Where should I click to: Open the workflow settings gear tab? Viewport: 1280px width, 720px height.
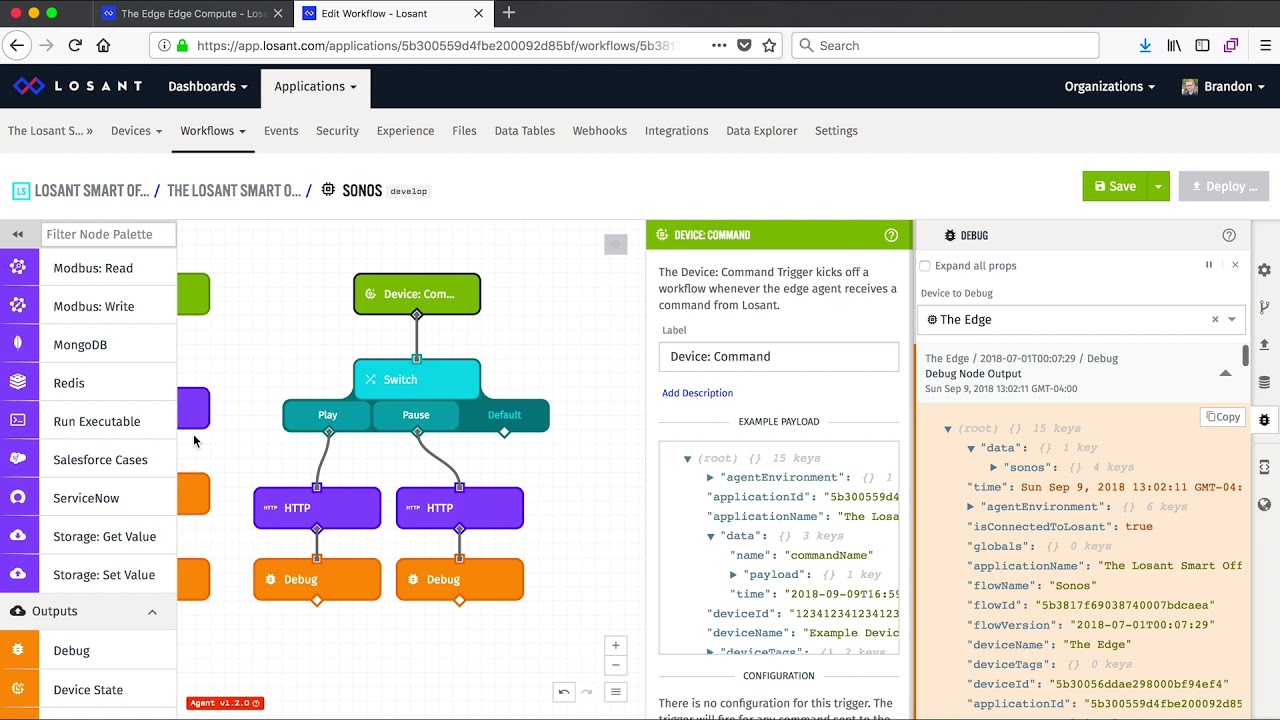pos(1264,270)
